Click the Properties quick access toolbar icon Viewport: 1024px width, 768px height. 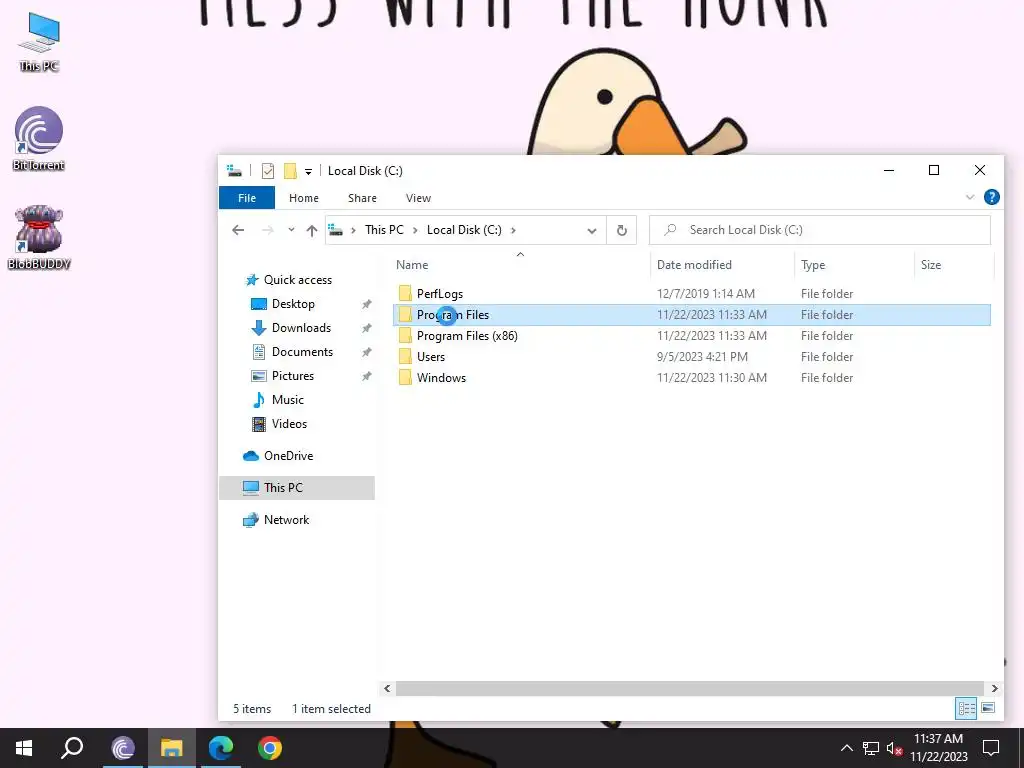point(268,171)
